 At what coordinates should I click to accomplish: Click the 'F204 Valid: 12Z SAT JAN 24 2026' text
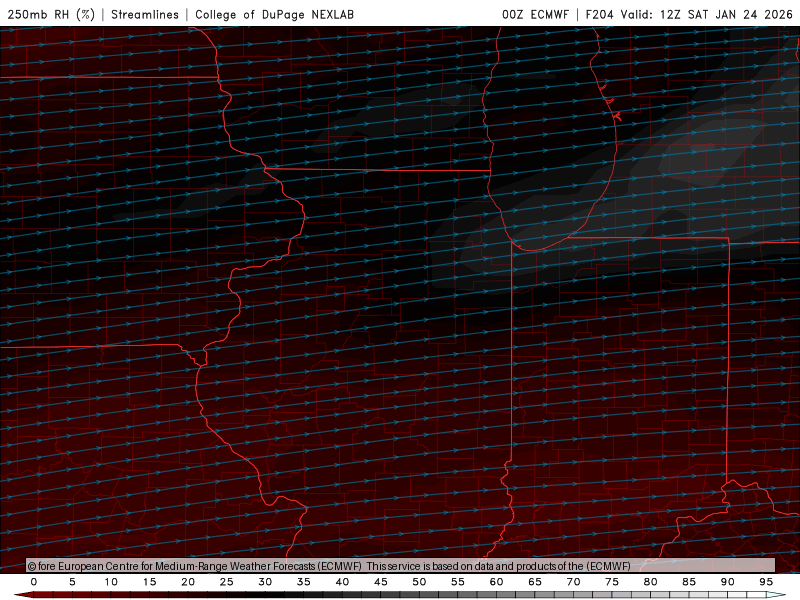point(689,14)
